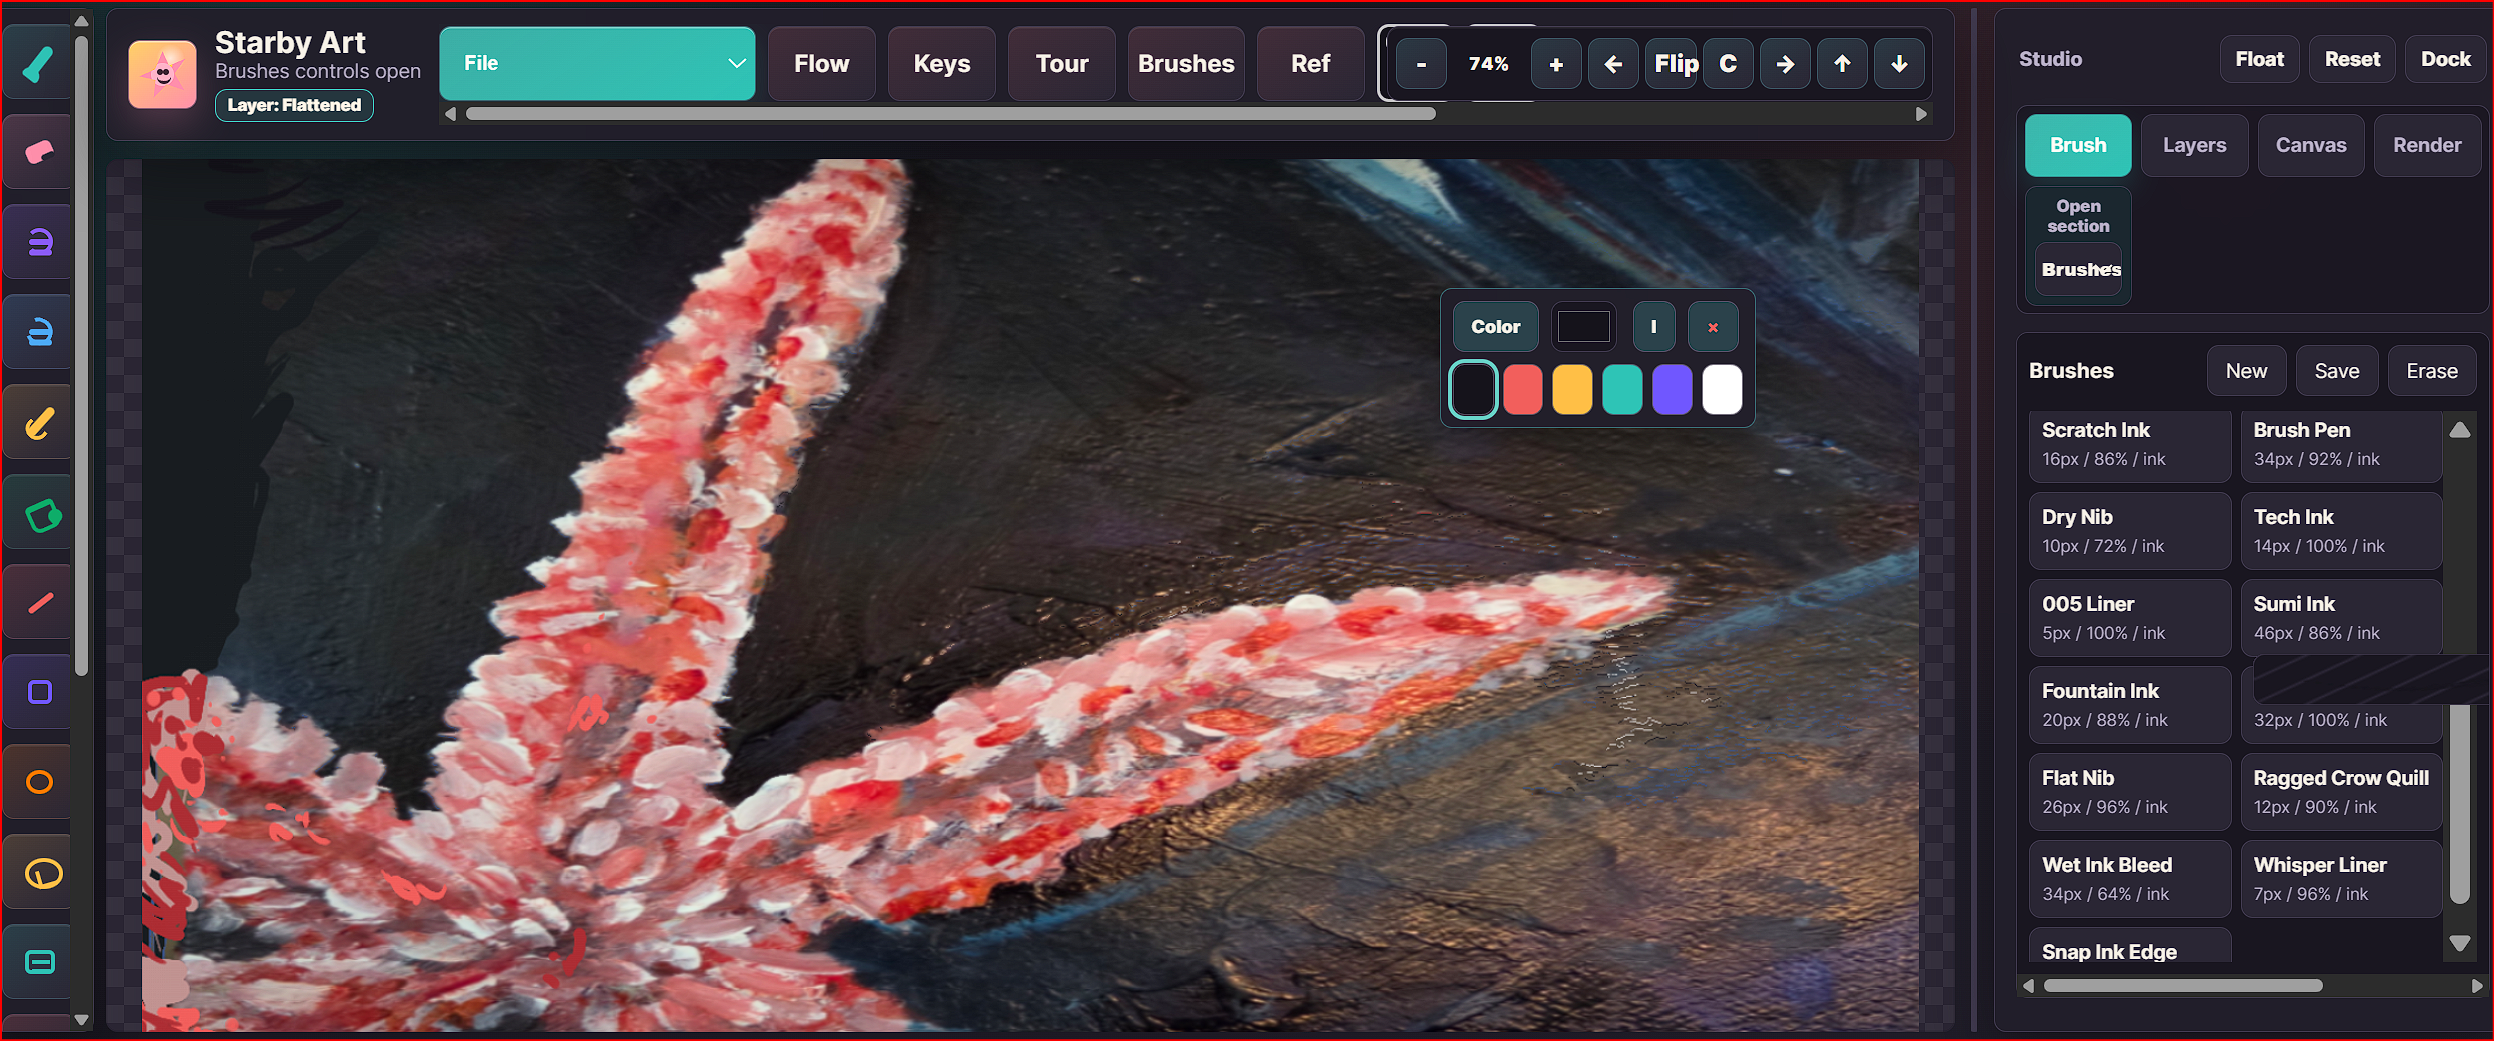This screenshot has width=2494, height=1041.
Task: Pan canvas right with right arrow
Action: (1785, 64)
